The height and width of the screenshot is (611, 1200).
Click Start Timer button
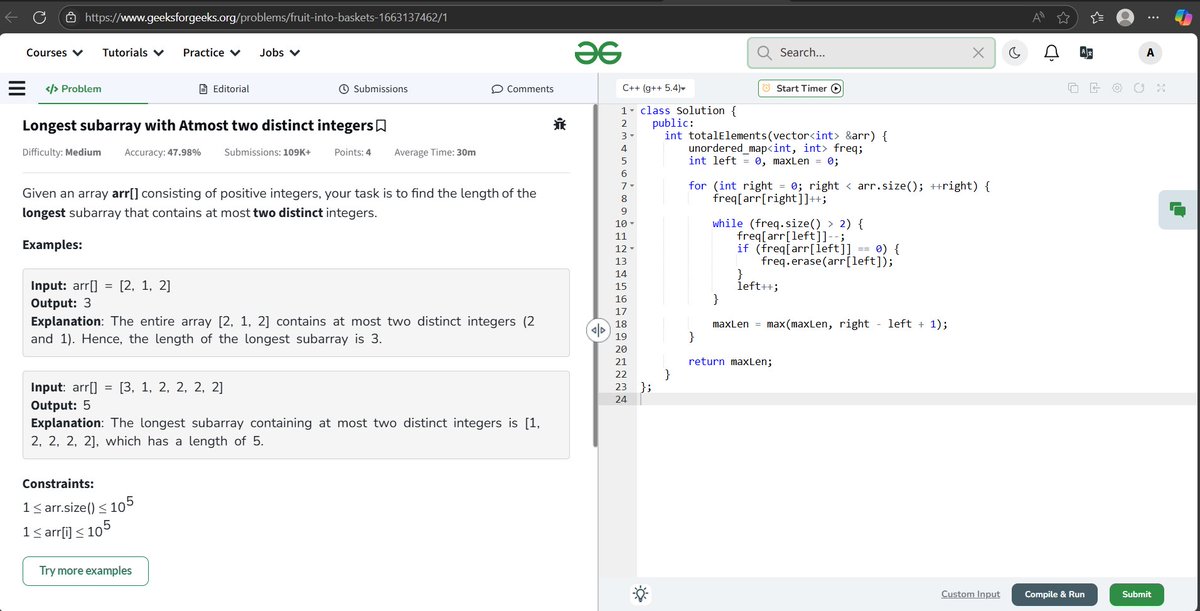point(801,88)
